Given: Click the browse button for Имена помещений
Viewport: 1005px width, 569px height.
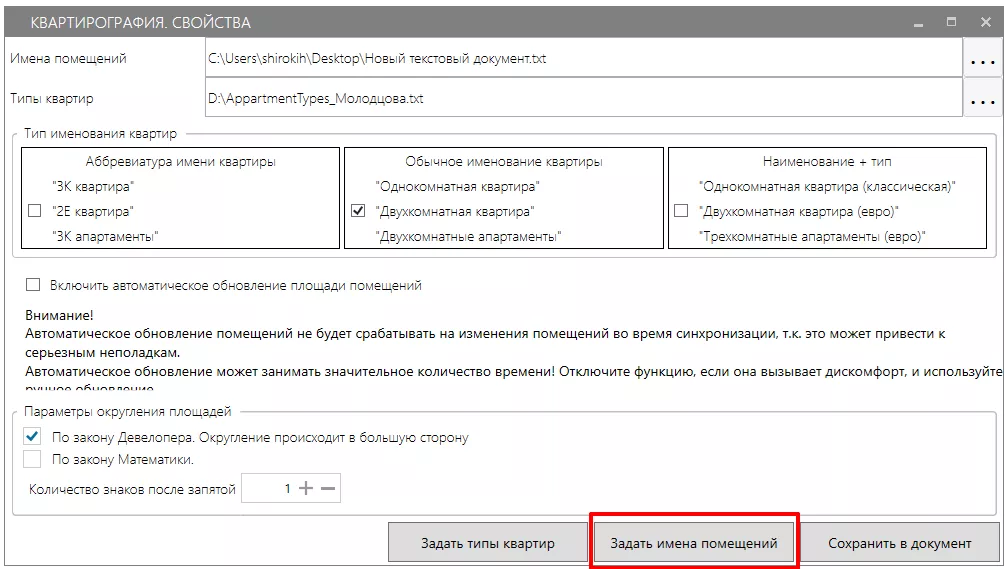Looking at the screenshot, I should [982, 59].
